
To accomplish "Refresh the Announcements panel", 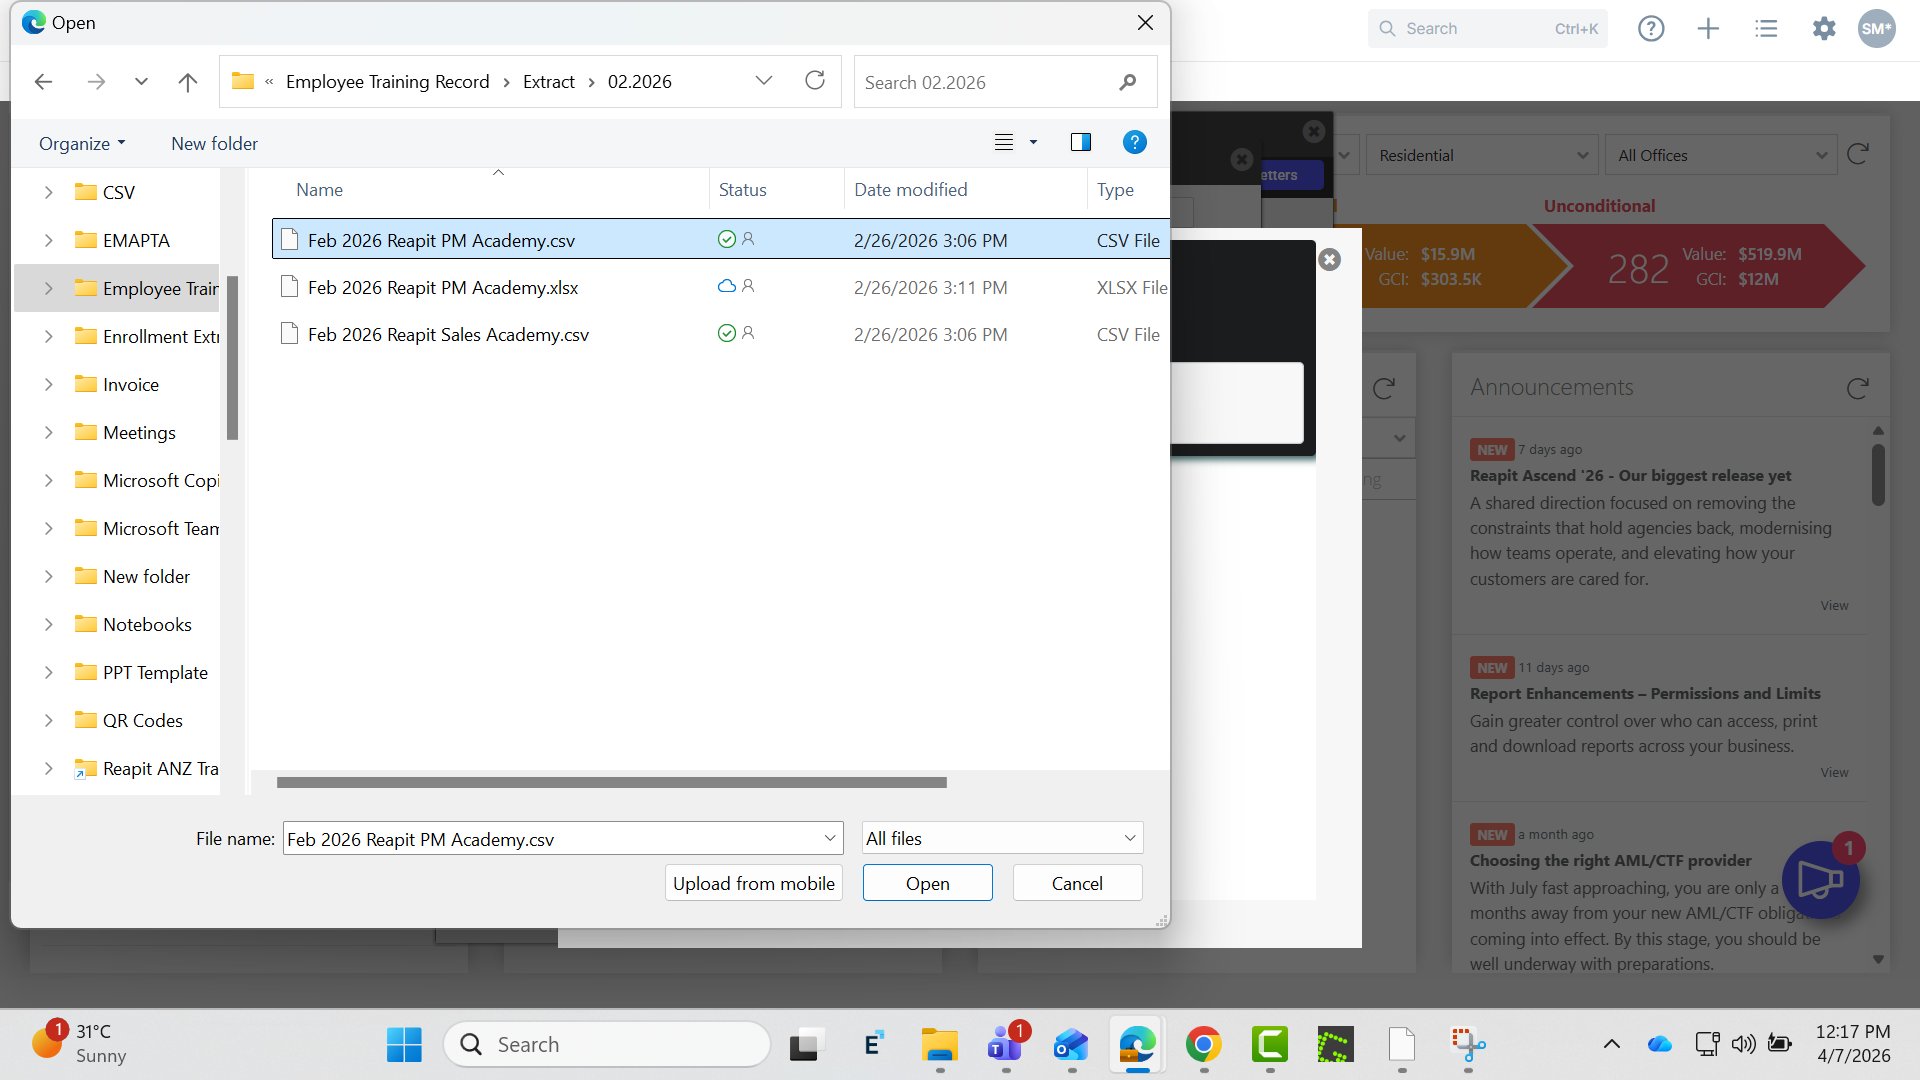I will click(1857, 388).
